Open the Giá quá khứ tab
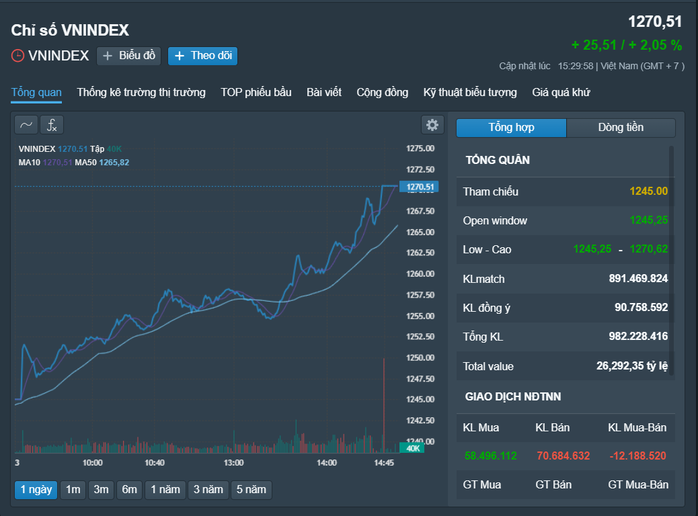The height and width of the screenshot is (516, 698). 561,93
